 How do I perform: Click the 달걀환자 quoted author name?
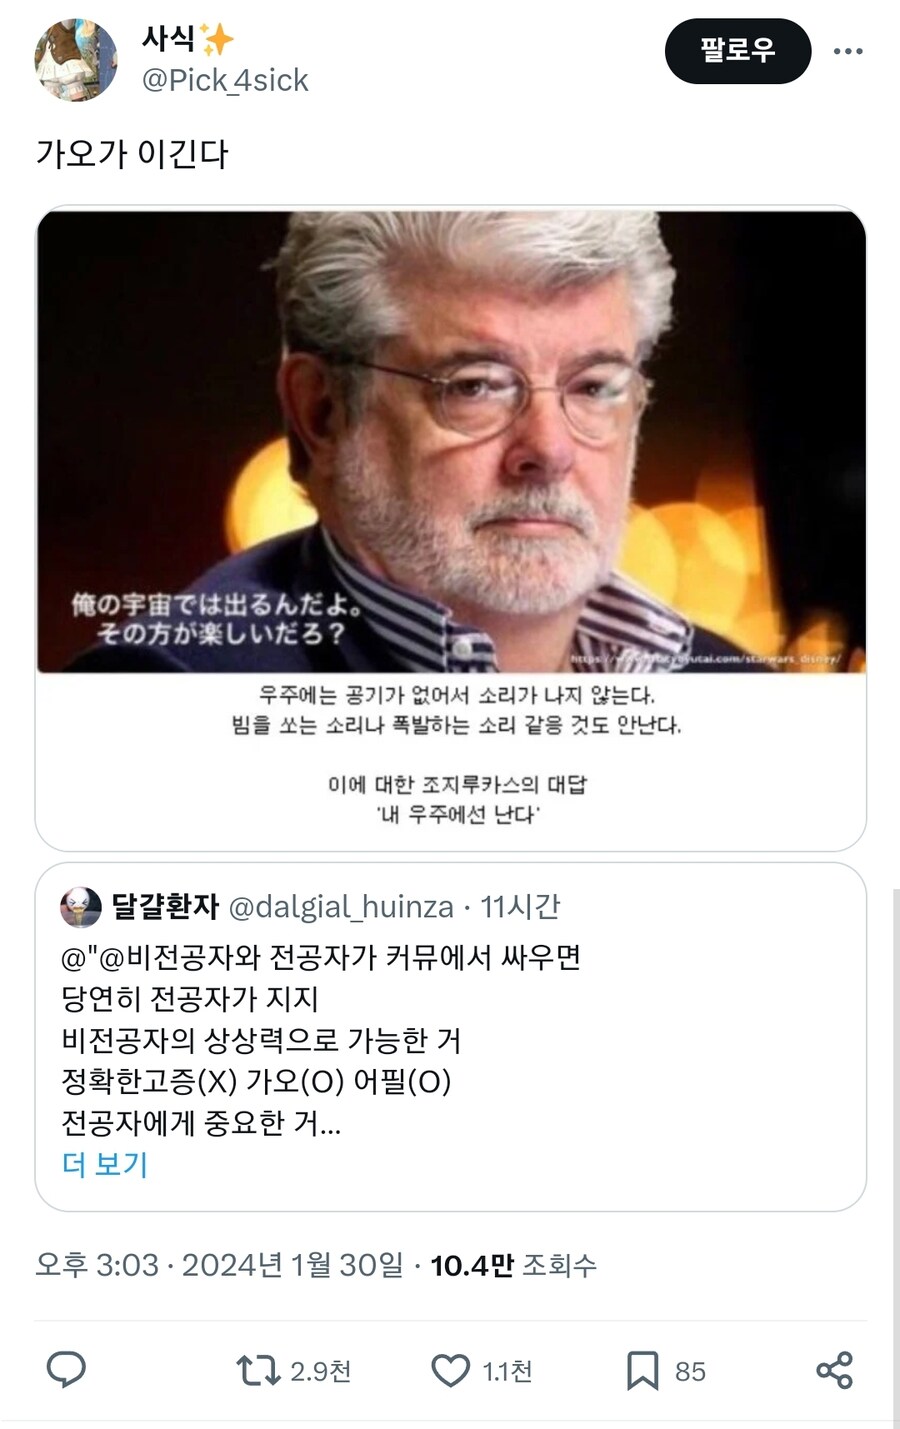click(x=165, y=907)
